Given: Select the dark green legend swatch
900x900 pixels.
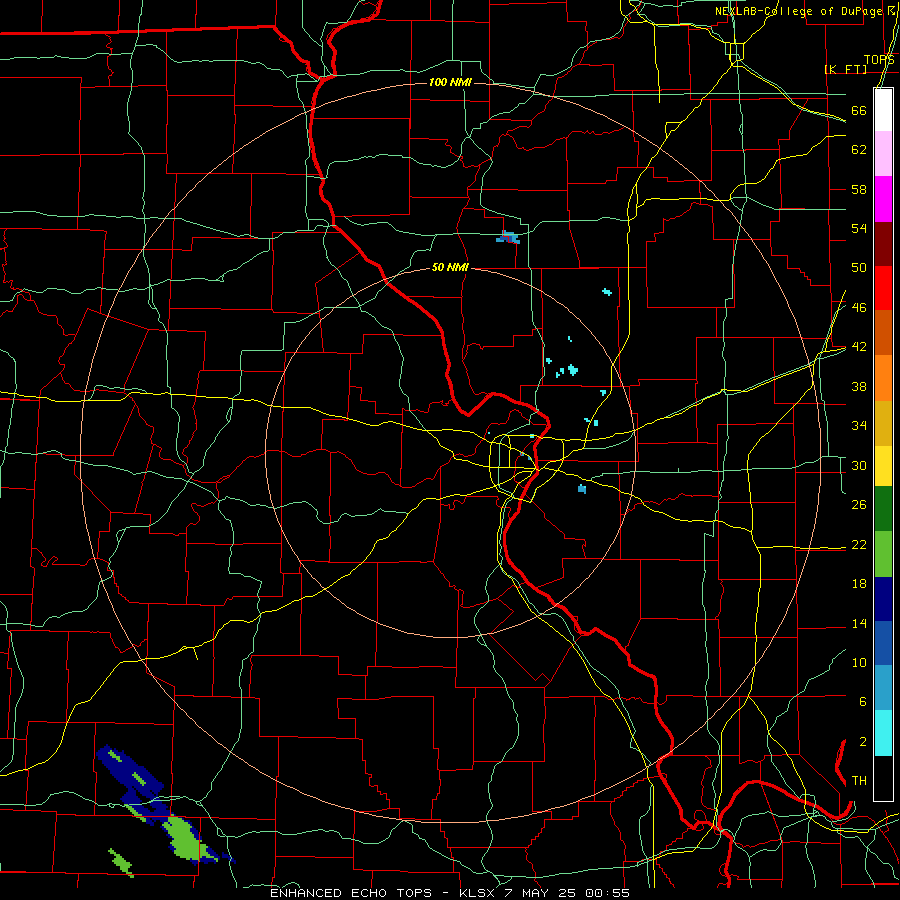Looking at the screenshot, I should pyautogui.click(x=883, y=509).
